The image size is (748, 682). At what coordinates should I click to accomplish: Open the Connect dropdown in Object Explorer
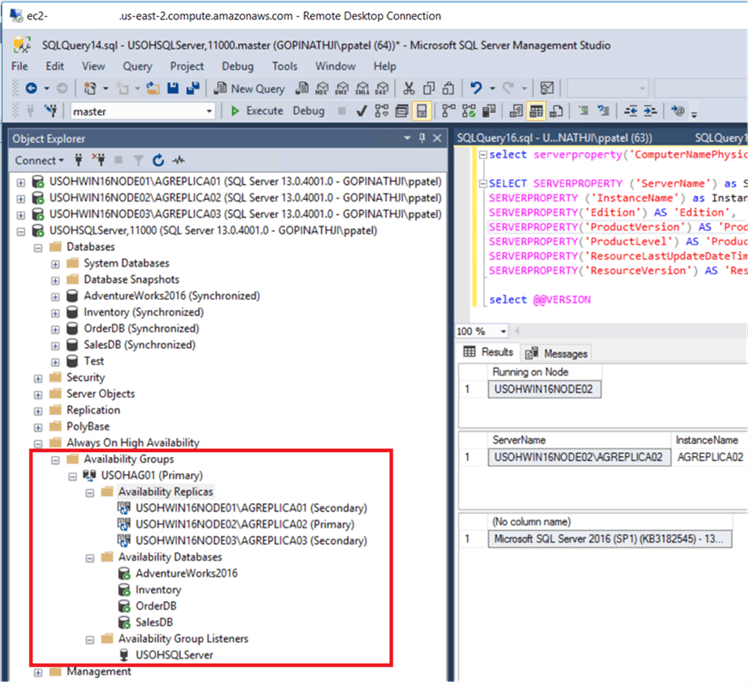click(x=39, y=160)
